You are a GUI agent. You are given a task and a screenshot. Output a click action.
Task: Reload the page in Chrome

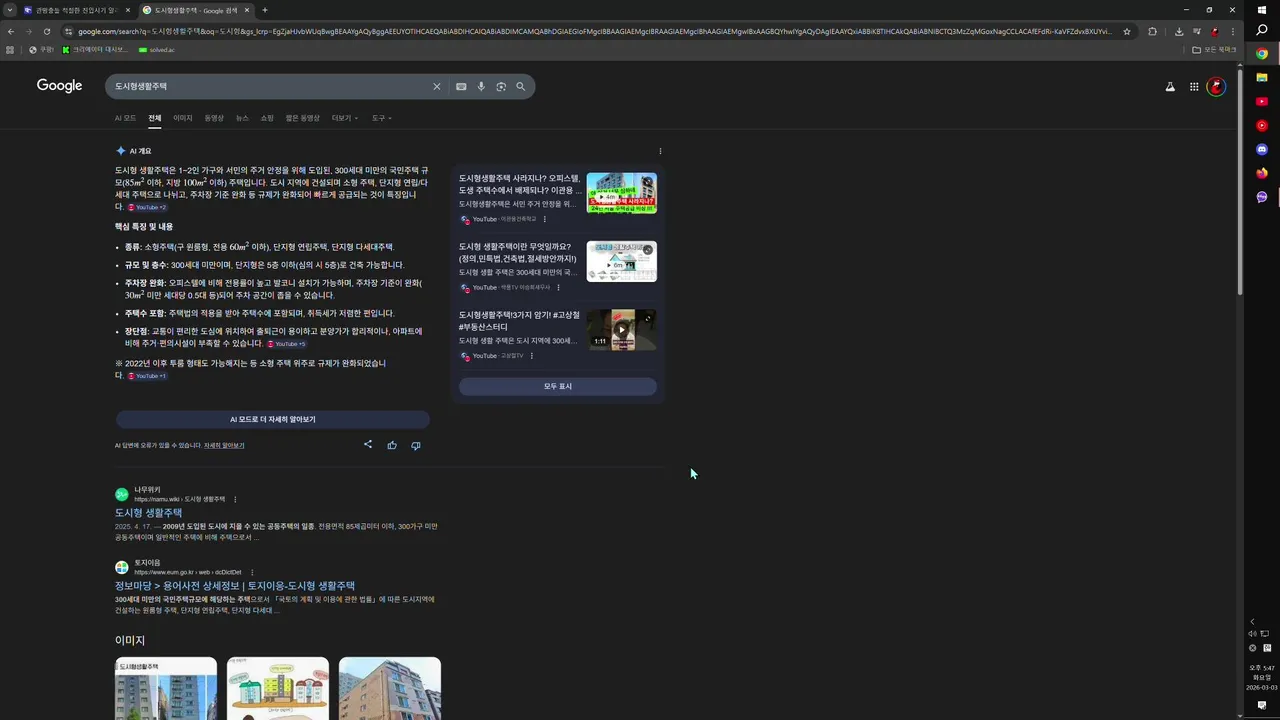[x=47, y=31]
